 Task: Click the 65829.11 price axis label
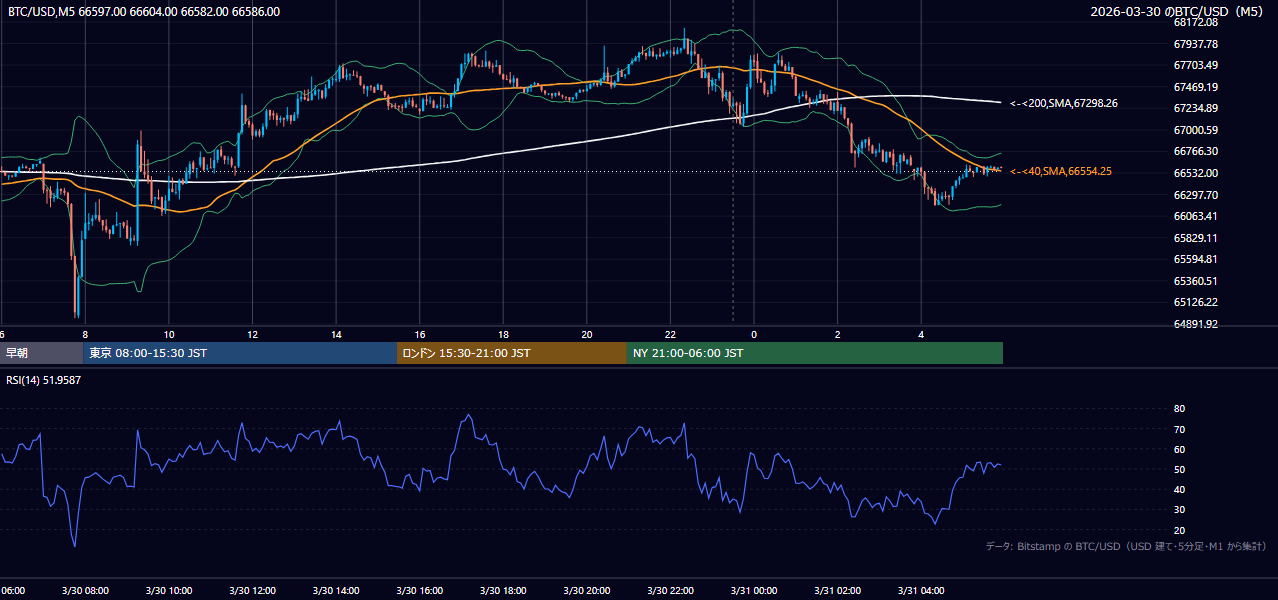pyautogui.click(x=1195, y=238)
